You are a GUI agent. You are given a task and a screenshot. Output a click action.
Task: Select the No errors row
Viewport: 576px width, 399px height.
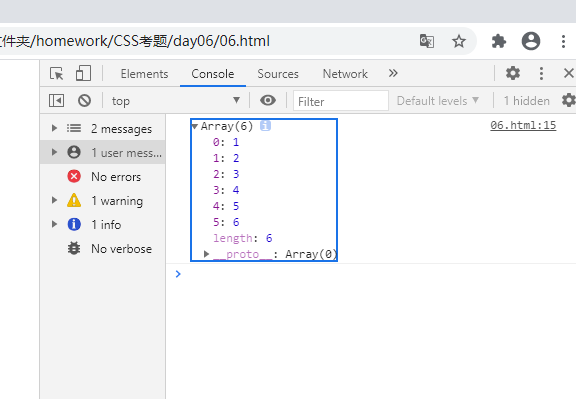pos(102,176)
